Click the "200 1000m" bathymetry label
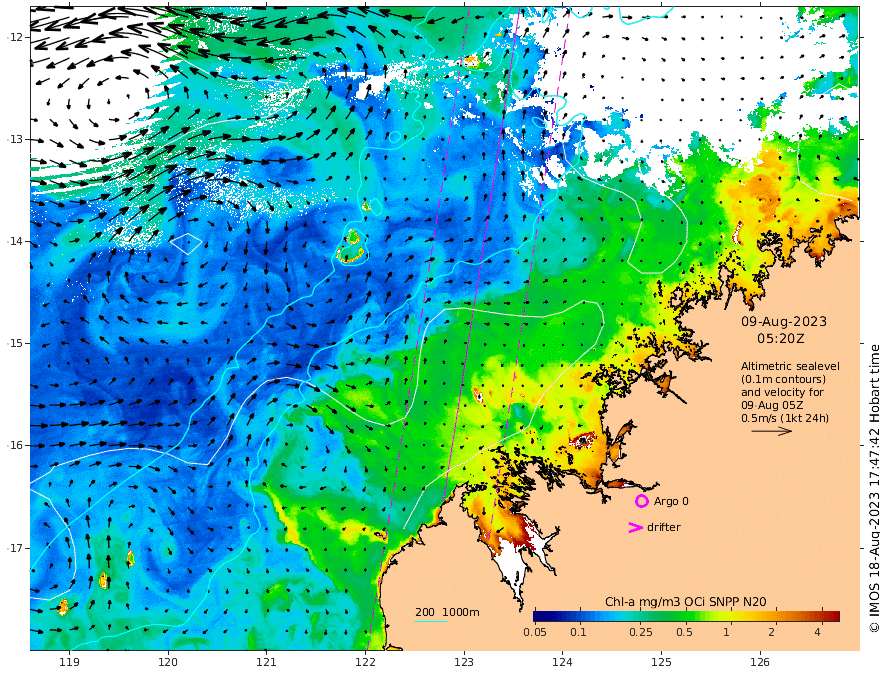Viewport: 880px width, 680px height. pos(447,612)
